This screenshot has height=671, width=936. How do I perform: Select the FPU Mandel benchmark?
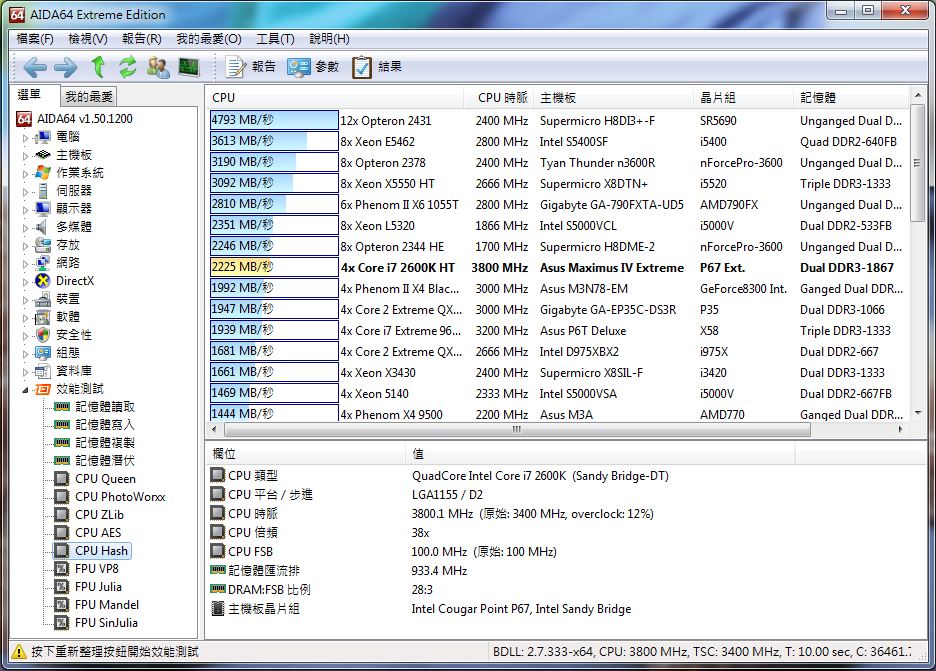107,605
